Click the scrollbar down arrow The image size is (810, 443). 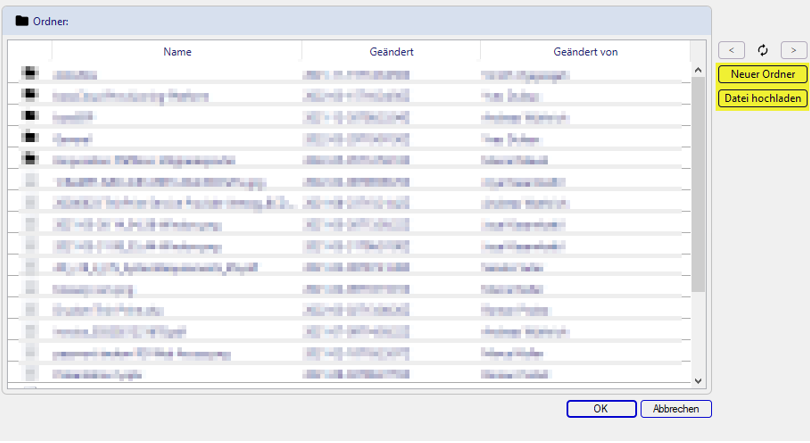click(x=698, y=380)
